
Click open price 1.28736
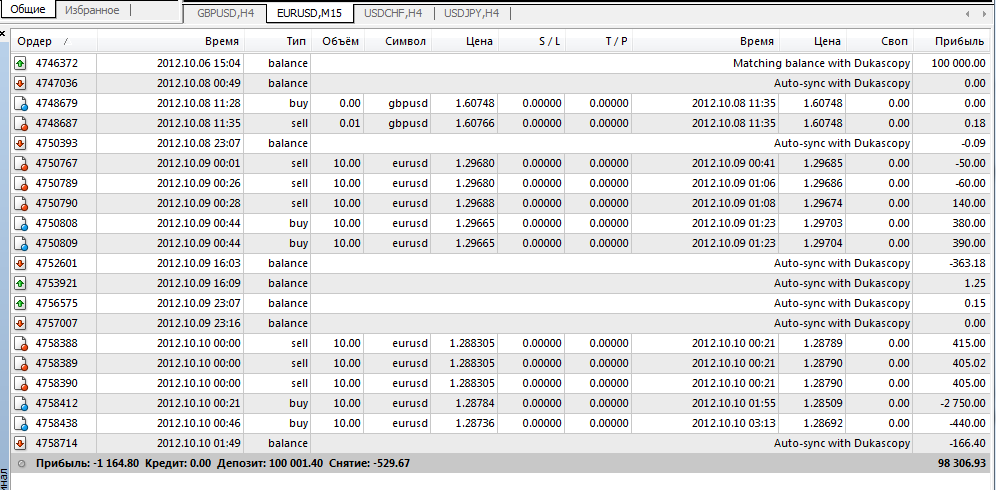click(474, 424)
